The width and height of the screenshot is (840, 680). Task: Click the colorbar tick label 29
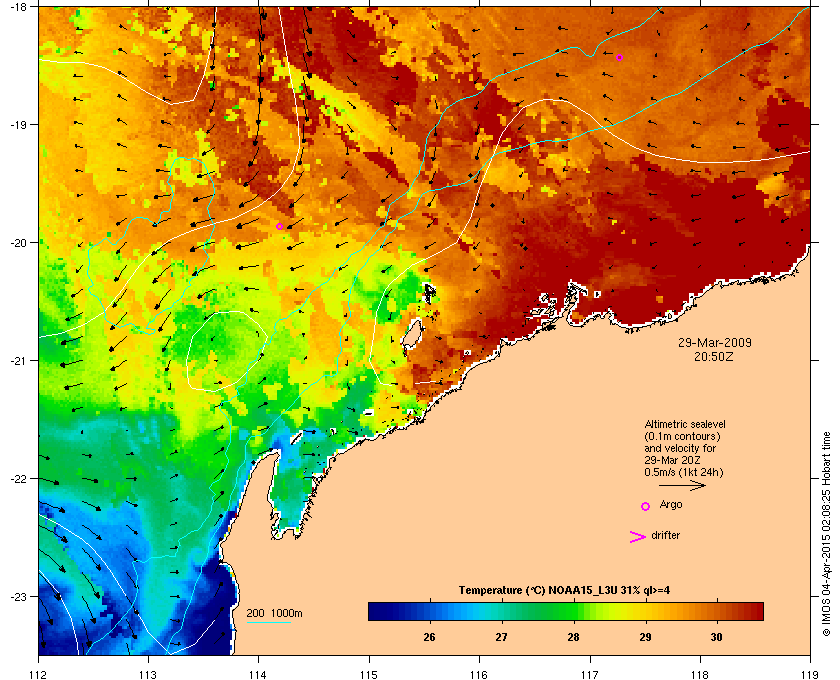pos(646,637)
